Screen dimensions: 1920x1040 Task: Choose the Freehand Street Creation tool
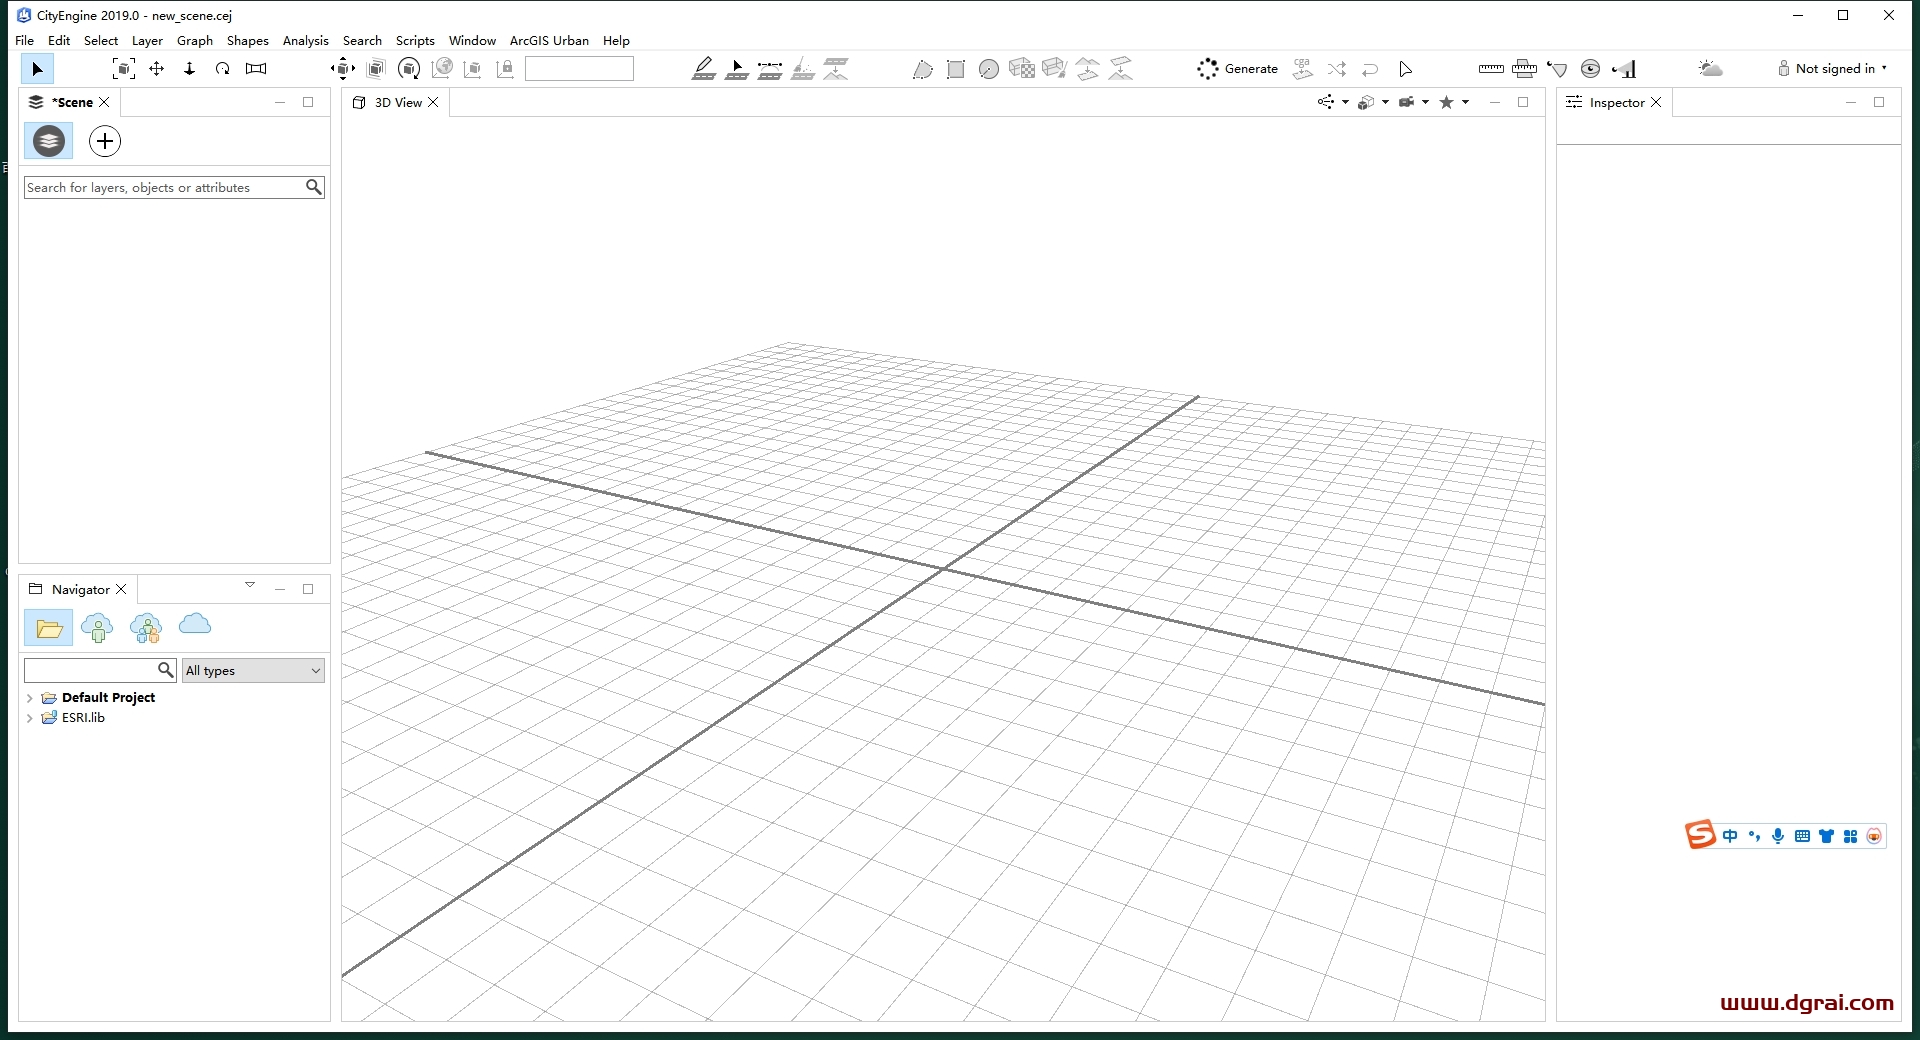coord(770,69)
